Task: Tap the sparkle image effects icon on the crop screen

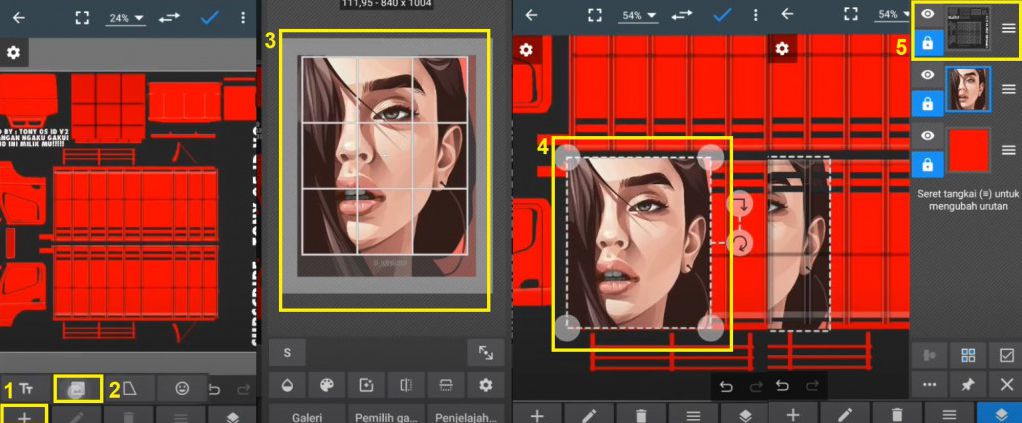Action: point(366,385)
